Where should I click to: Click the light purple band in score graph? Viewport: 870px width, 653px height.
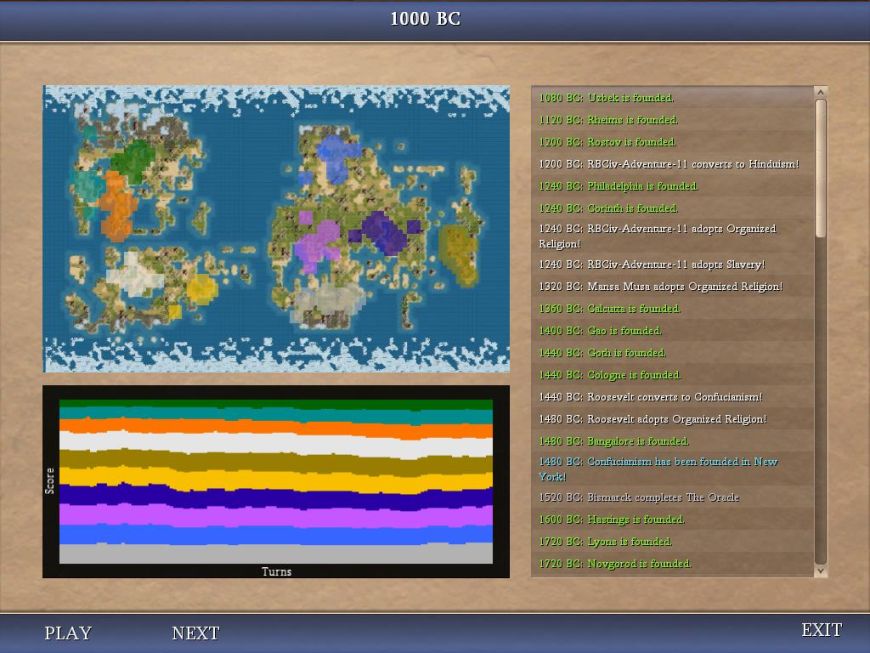[276, 516]
